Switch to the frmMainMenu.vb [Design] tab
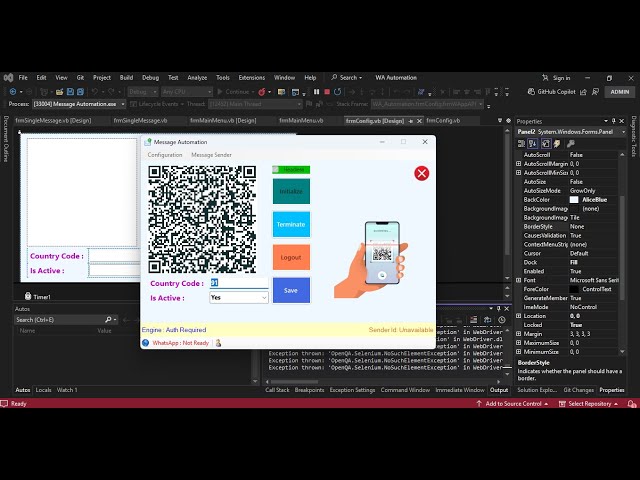The width and height of the screenshot is (640, 480). 223,121
